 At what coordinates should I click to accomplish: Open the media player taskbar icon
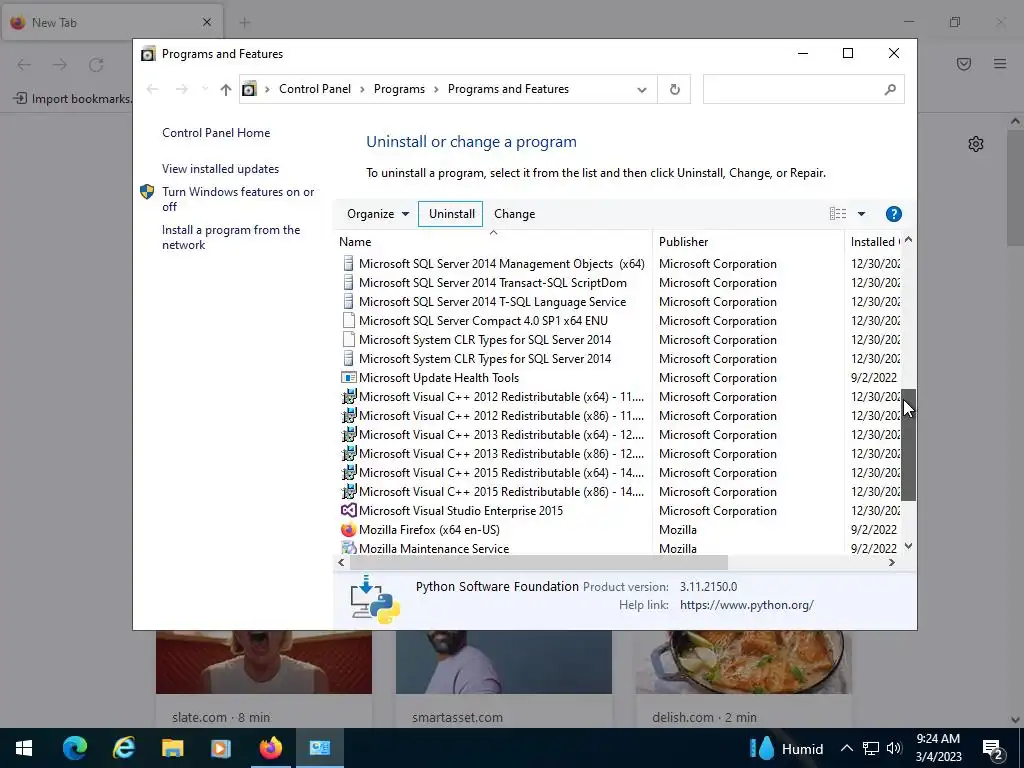[x=221, y=748]
